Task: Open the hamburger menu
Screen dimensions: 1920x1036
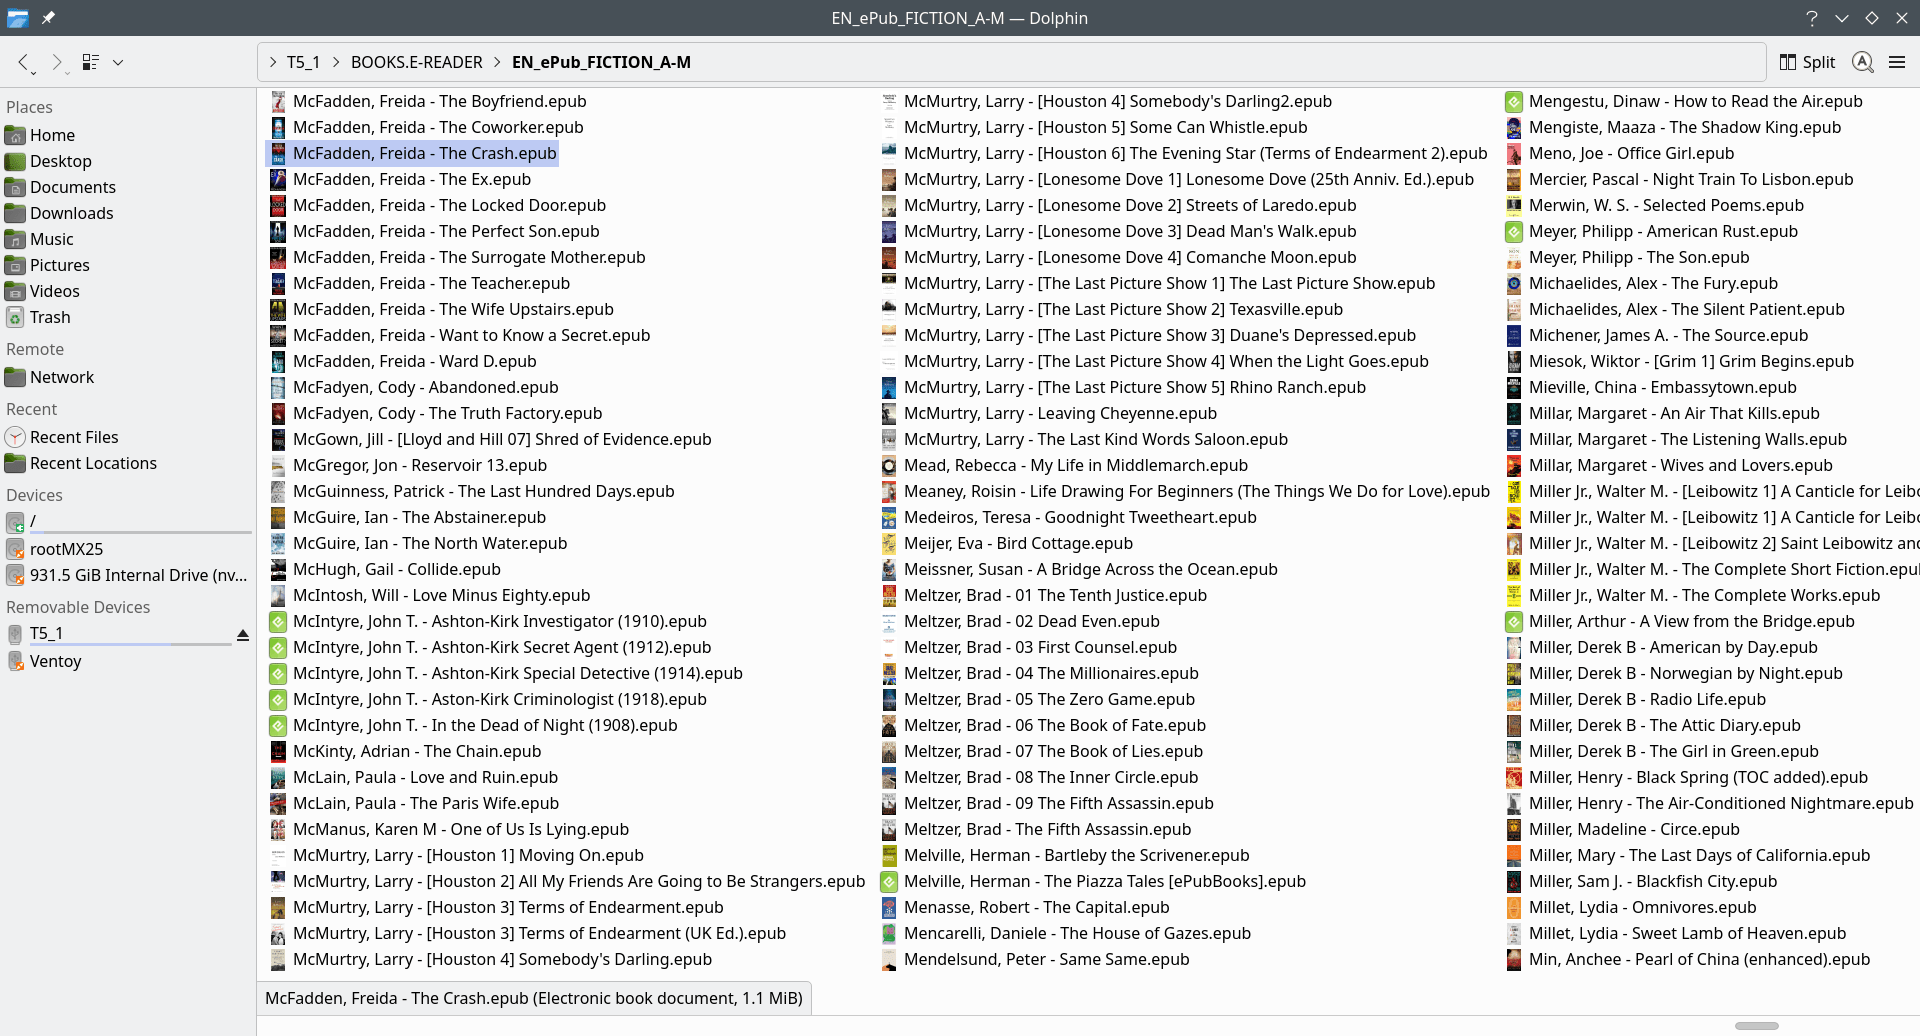Action: tap(1897, 62)
